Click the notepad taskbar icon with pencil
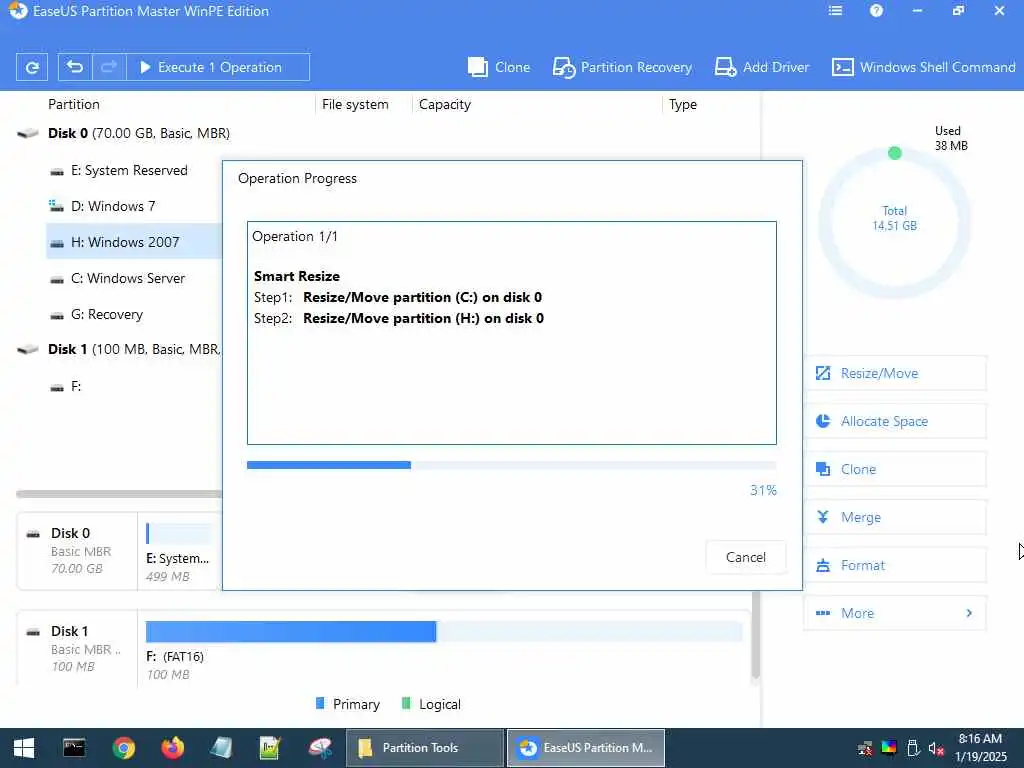Viewport: 1024px width, 768px height. coord(270,748)
